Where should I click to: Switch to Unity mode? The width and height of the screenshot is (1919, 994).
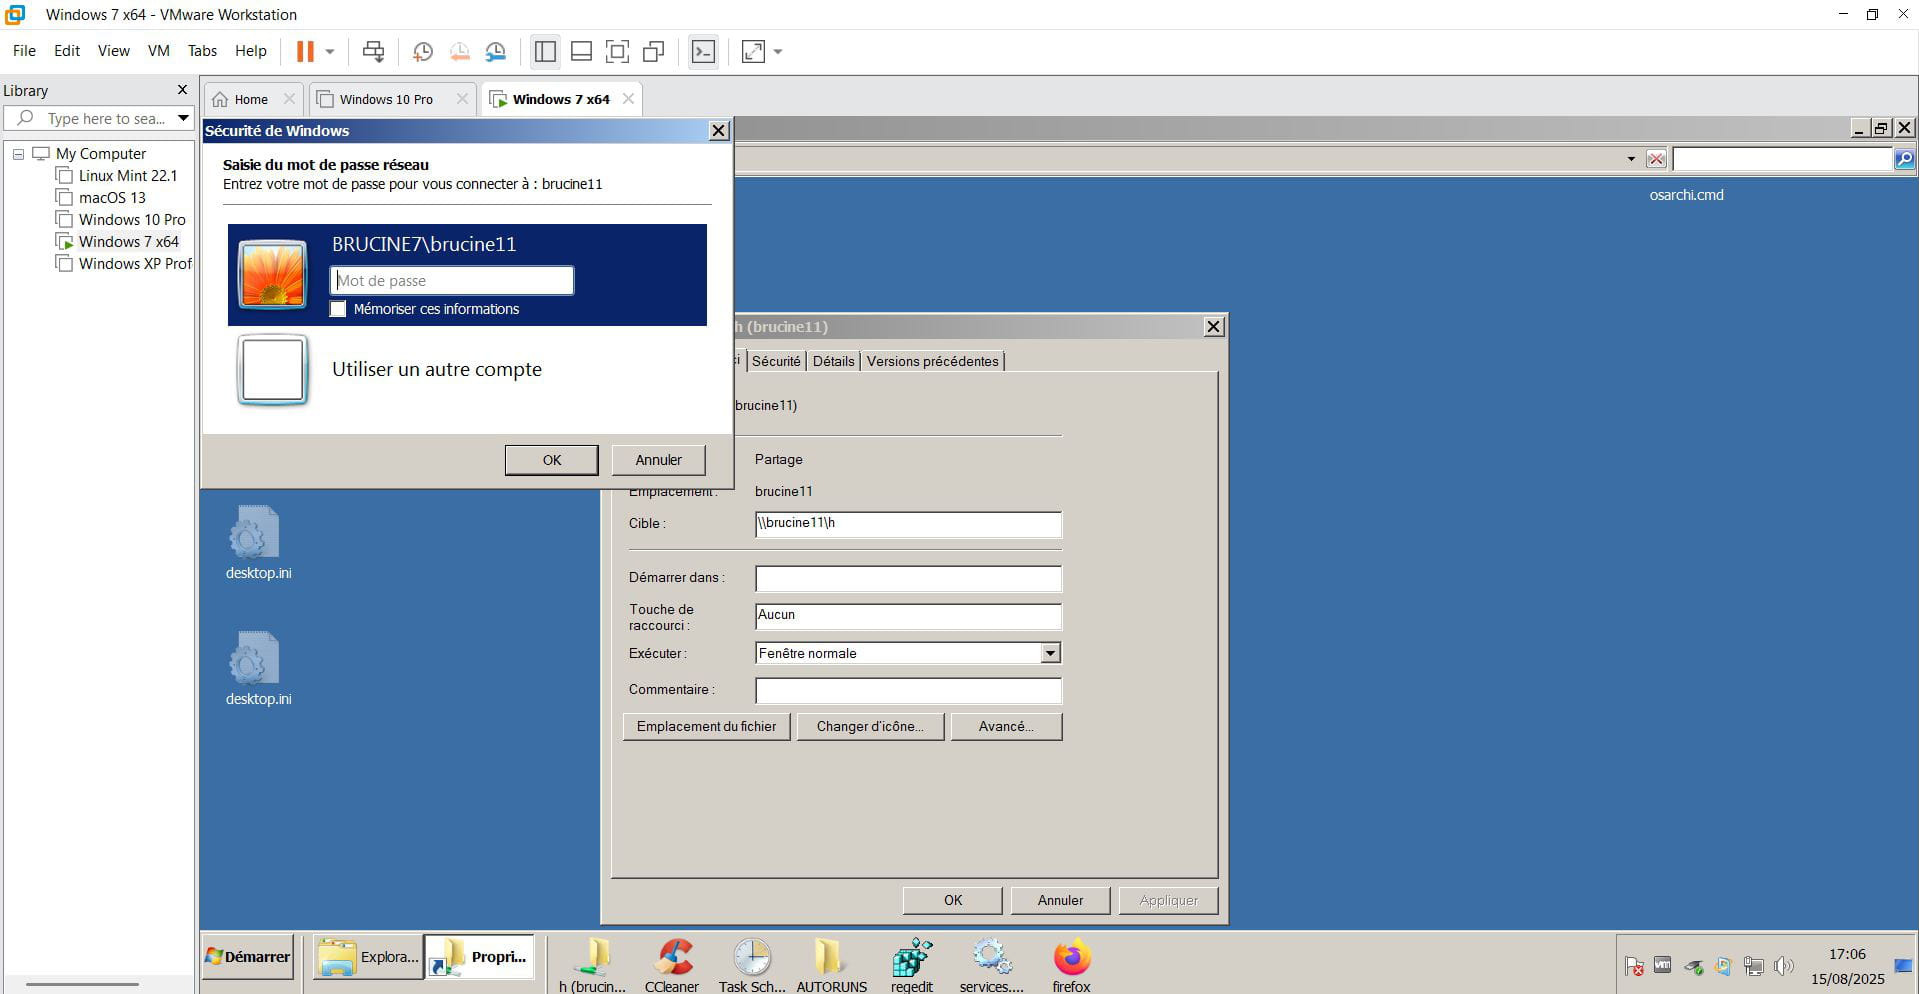coord(654,51)
